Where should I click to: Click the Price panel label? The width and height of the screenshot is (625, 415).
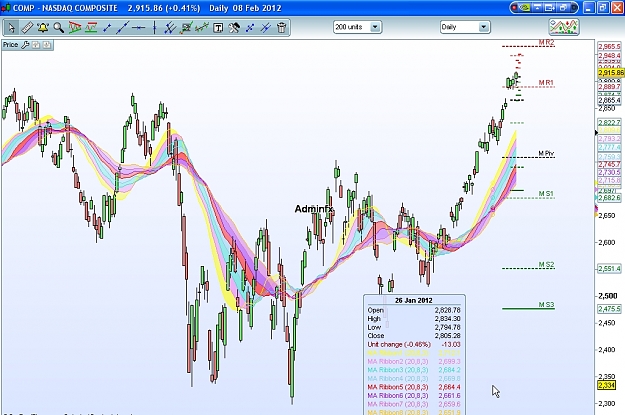pyautogui.click(x=10, y=45)
